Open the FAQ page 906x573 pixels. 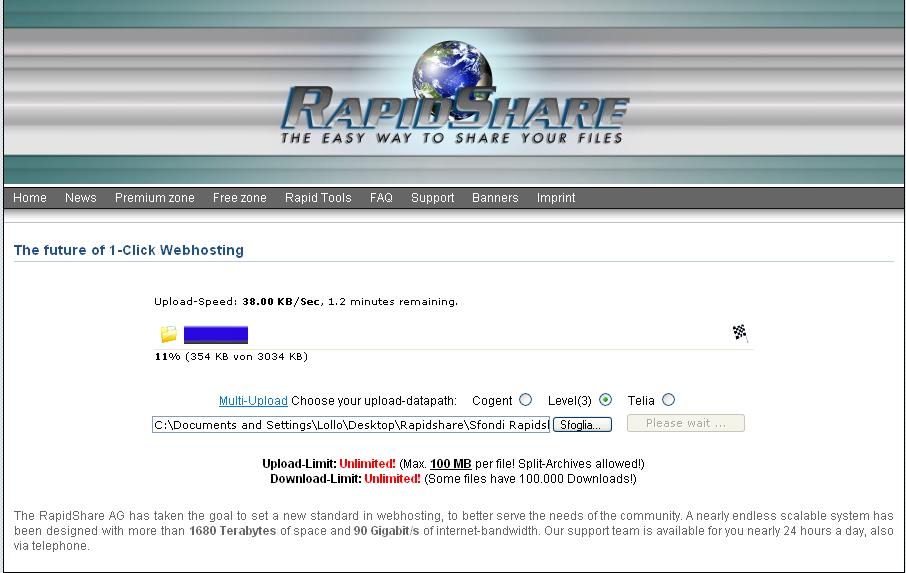pyautogui.click(x=381, y=198)
